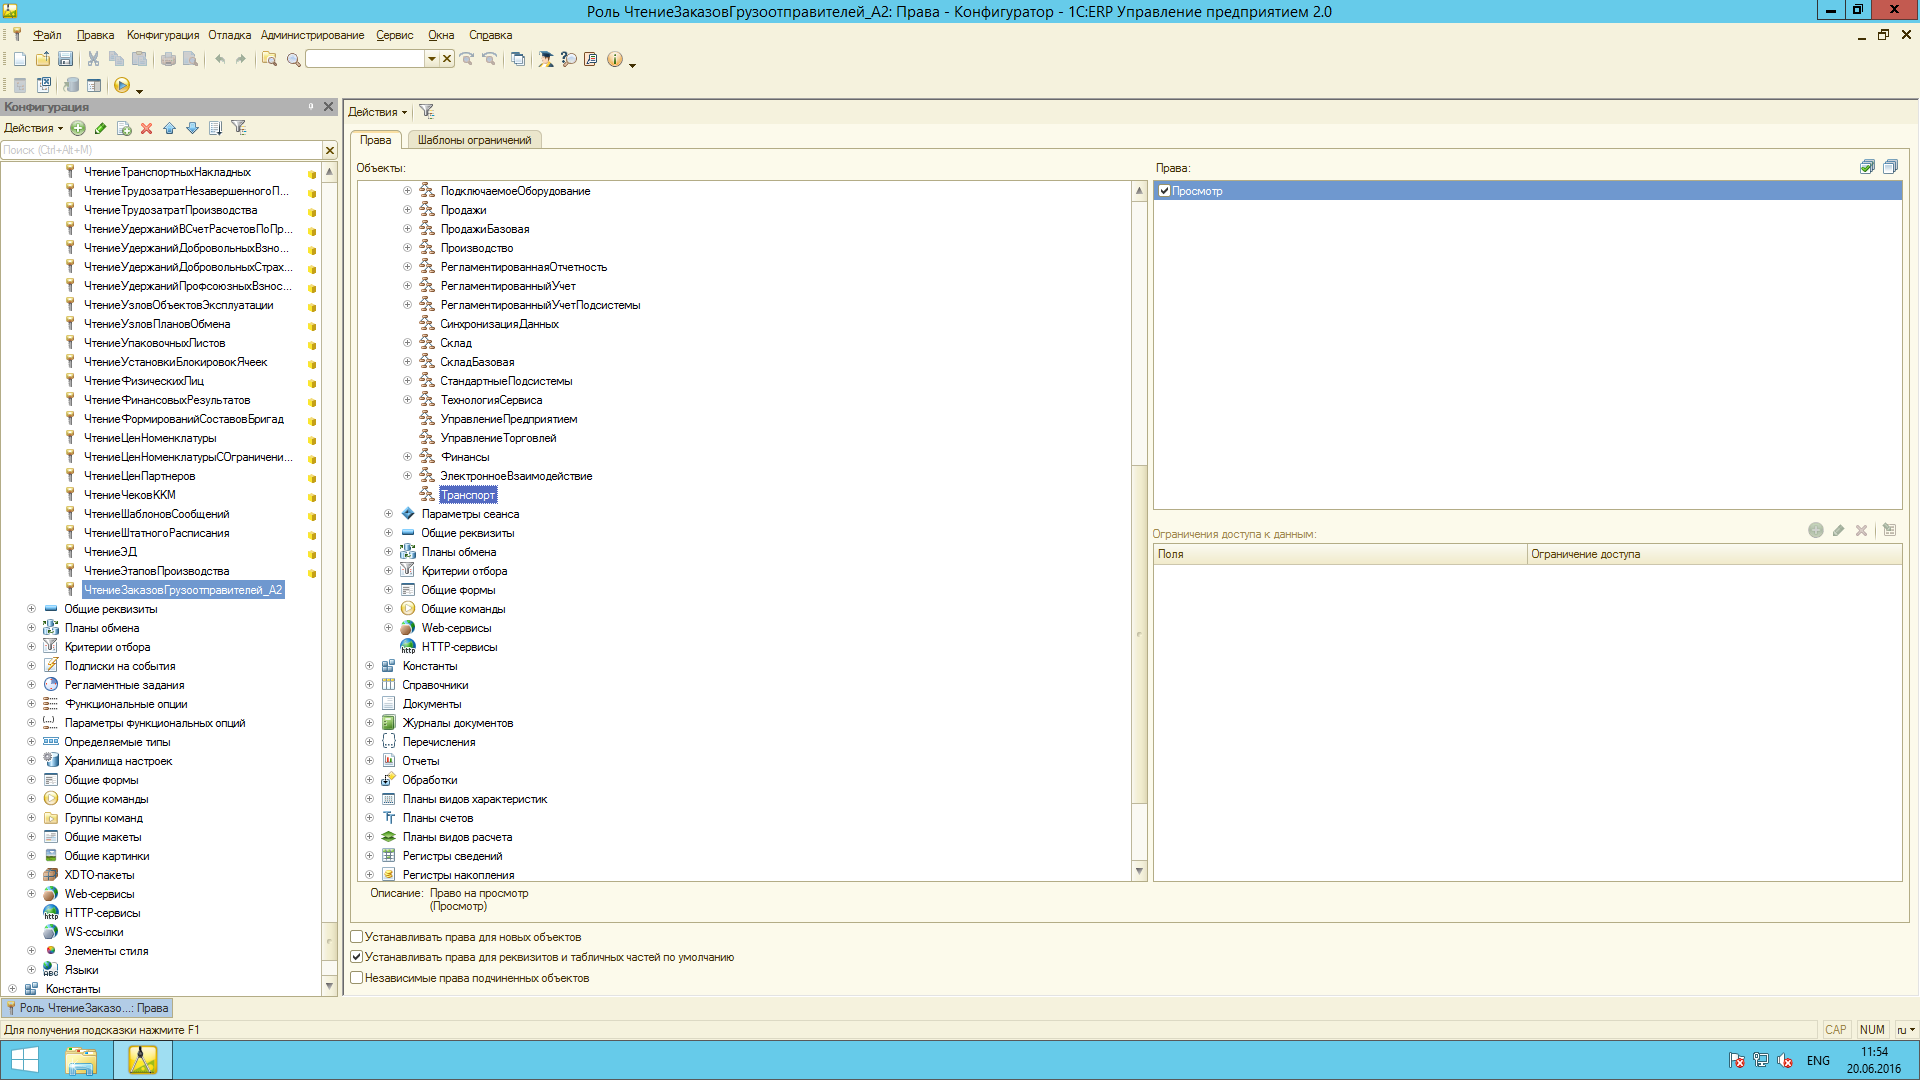This screenshot has width=1920, height=1080.
Task: Click the green add button in the Configuration panel
Action: [x=78, y=128]
